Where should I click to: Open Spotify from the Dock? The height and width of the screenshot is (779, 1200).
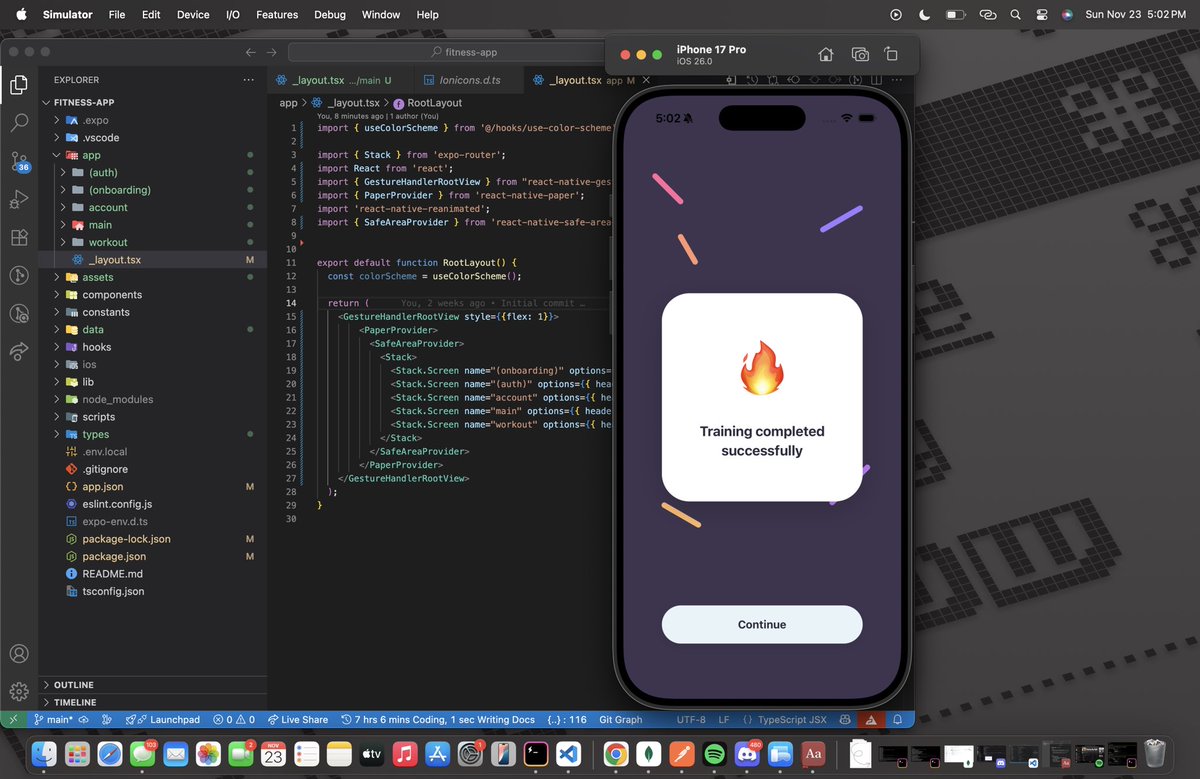click(714, 753)
